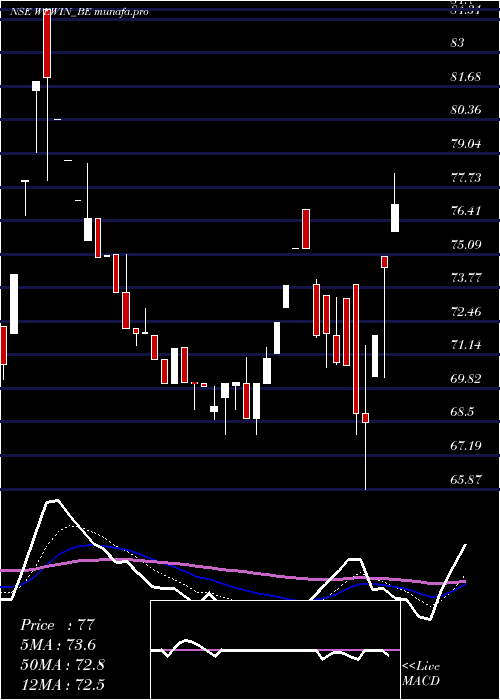This screenshot has width=500, height=700.
Task: Select the 77.73 price axis label
Action: point(466,178)
